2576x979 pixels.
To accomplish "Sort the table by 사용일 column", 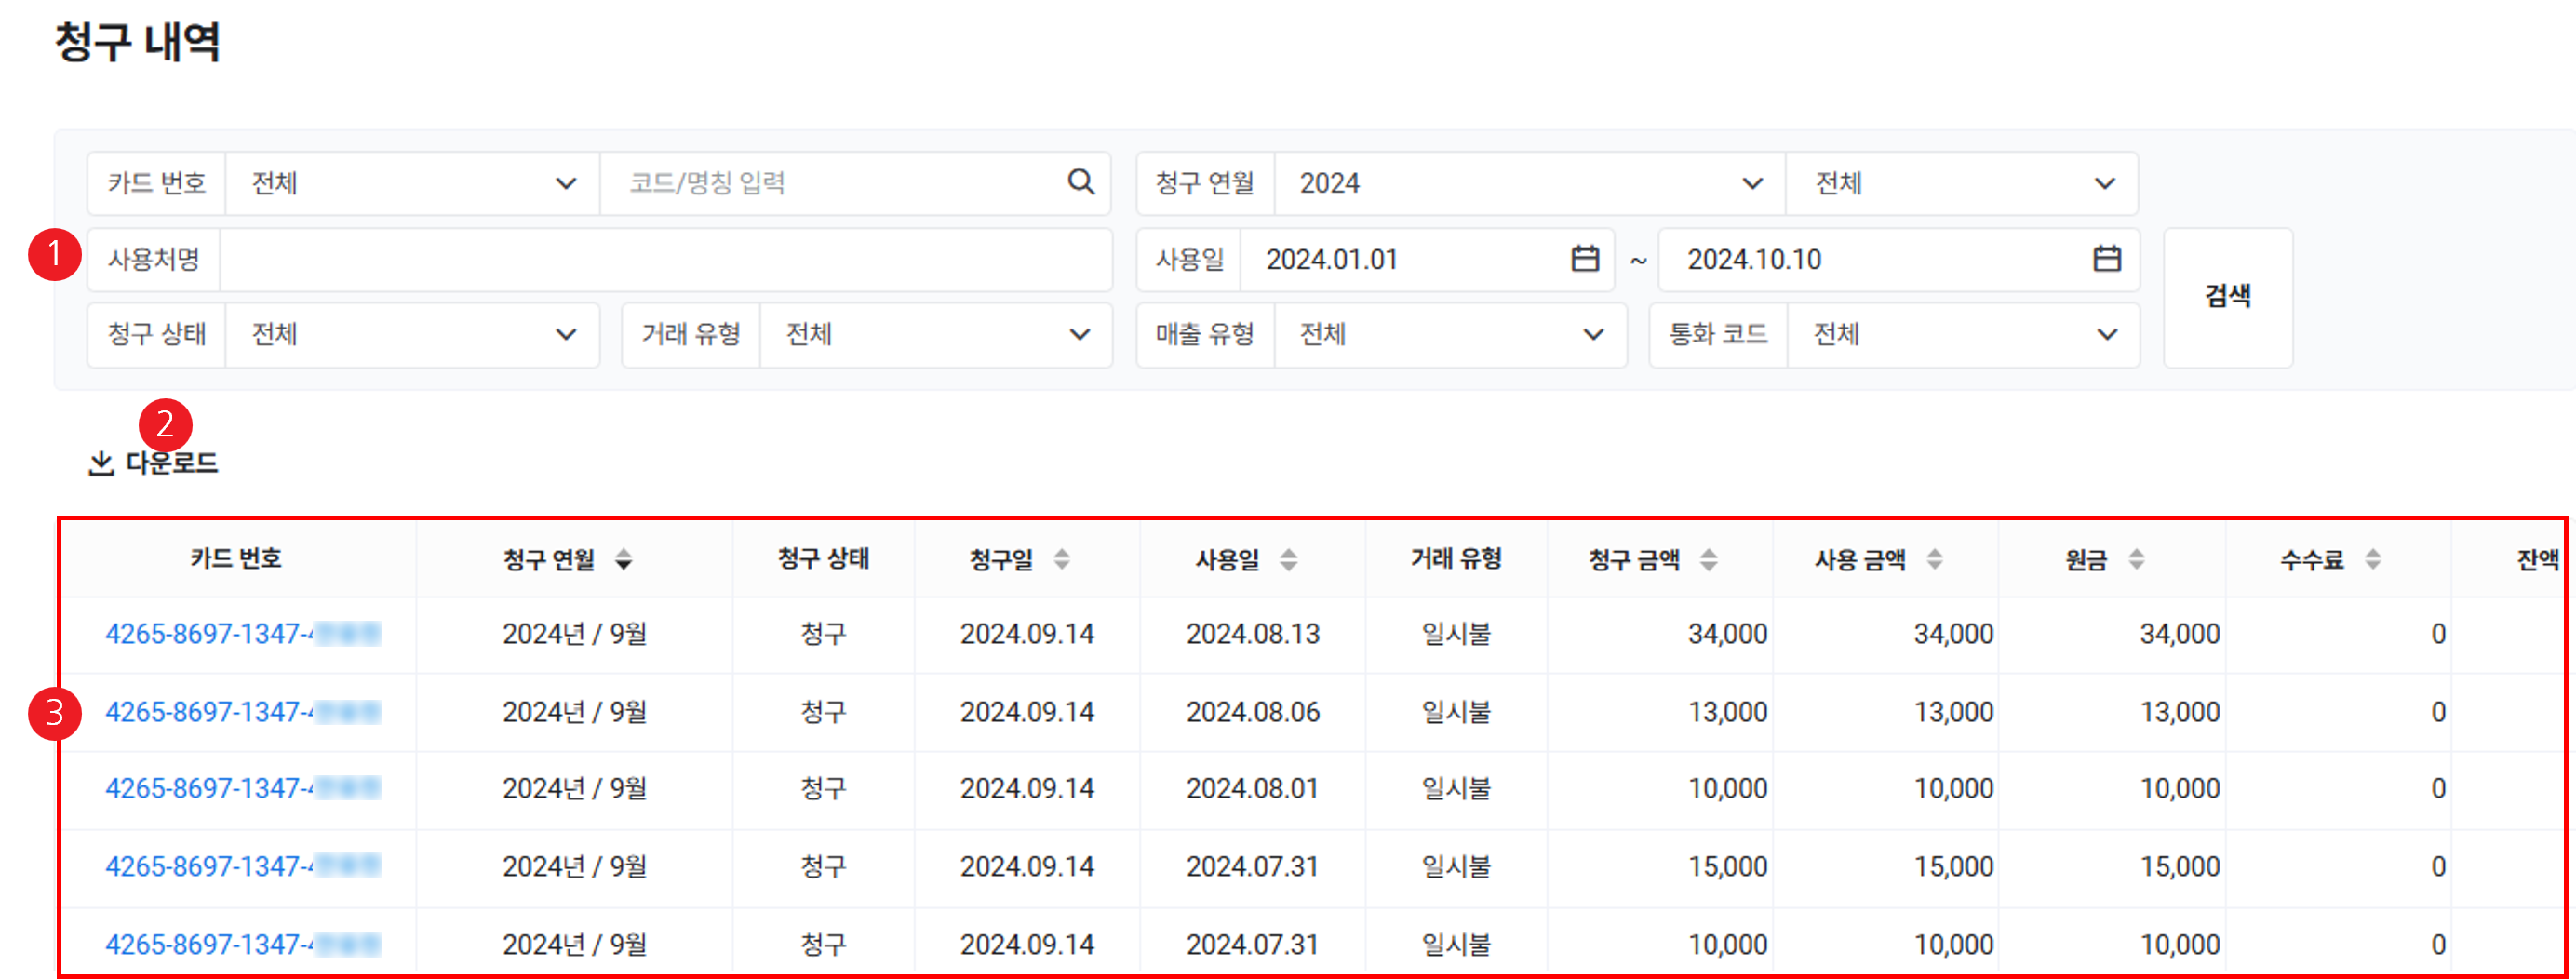I will pyautogui.click(x=1288, y=559).
